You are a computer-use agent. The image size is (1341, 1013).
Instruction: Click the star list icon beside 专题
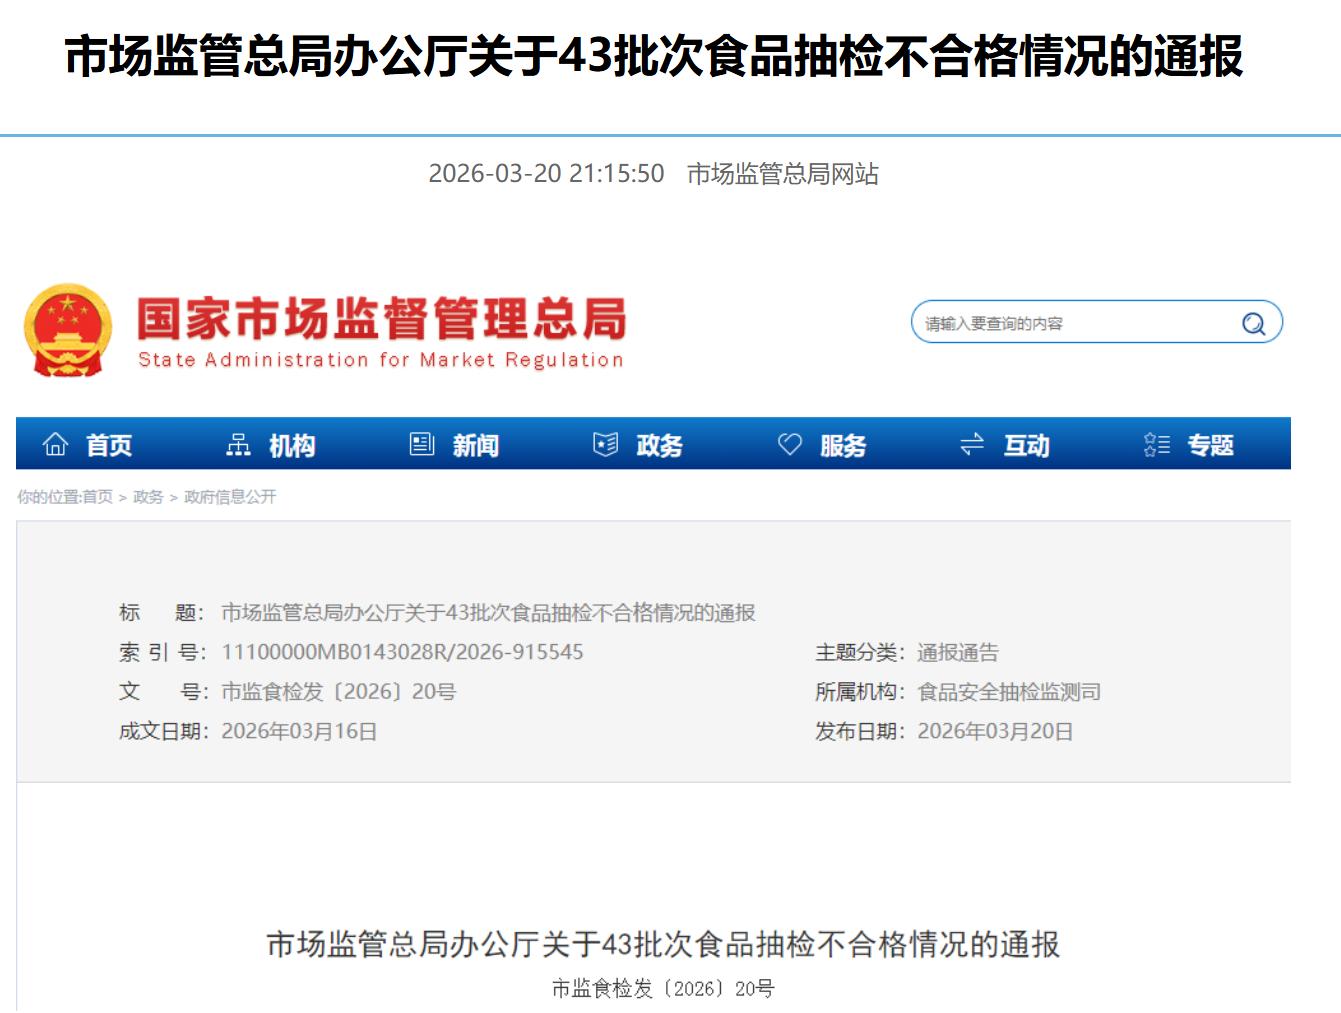point(1156,445)
